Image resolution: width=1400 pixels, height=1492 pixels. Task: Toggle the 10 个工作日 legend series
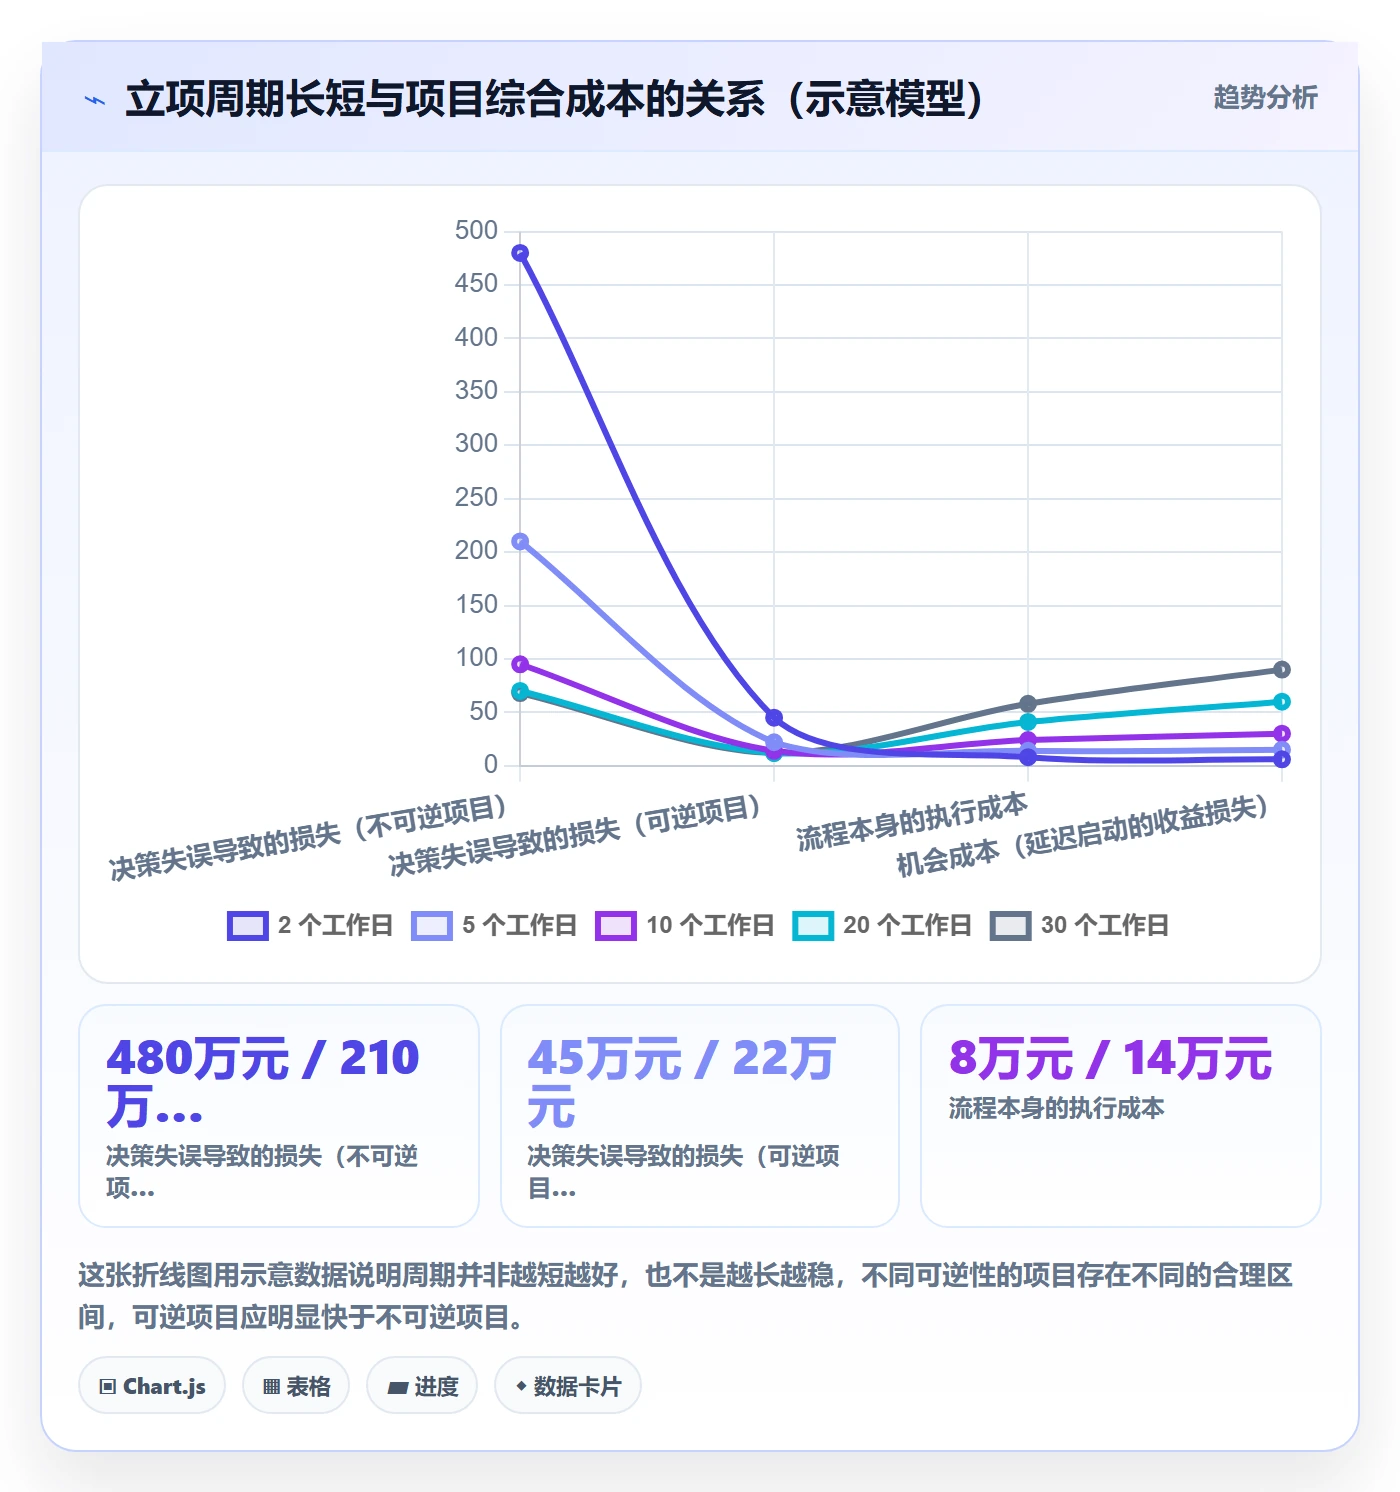point(685,926)
